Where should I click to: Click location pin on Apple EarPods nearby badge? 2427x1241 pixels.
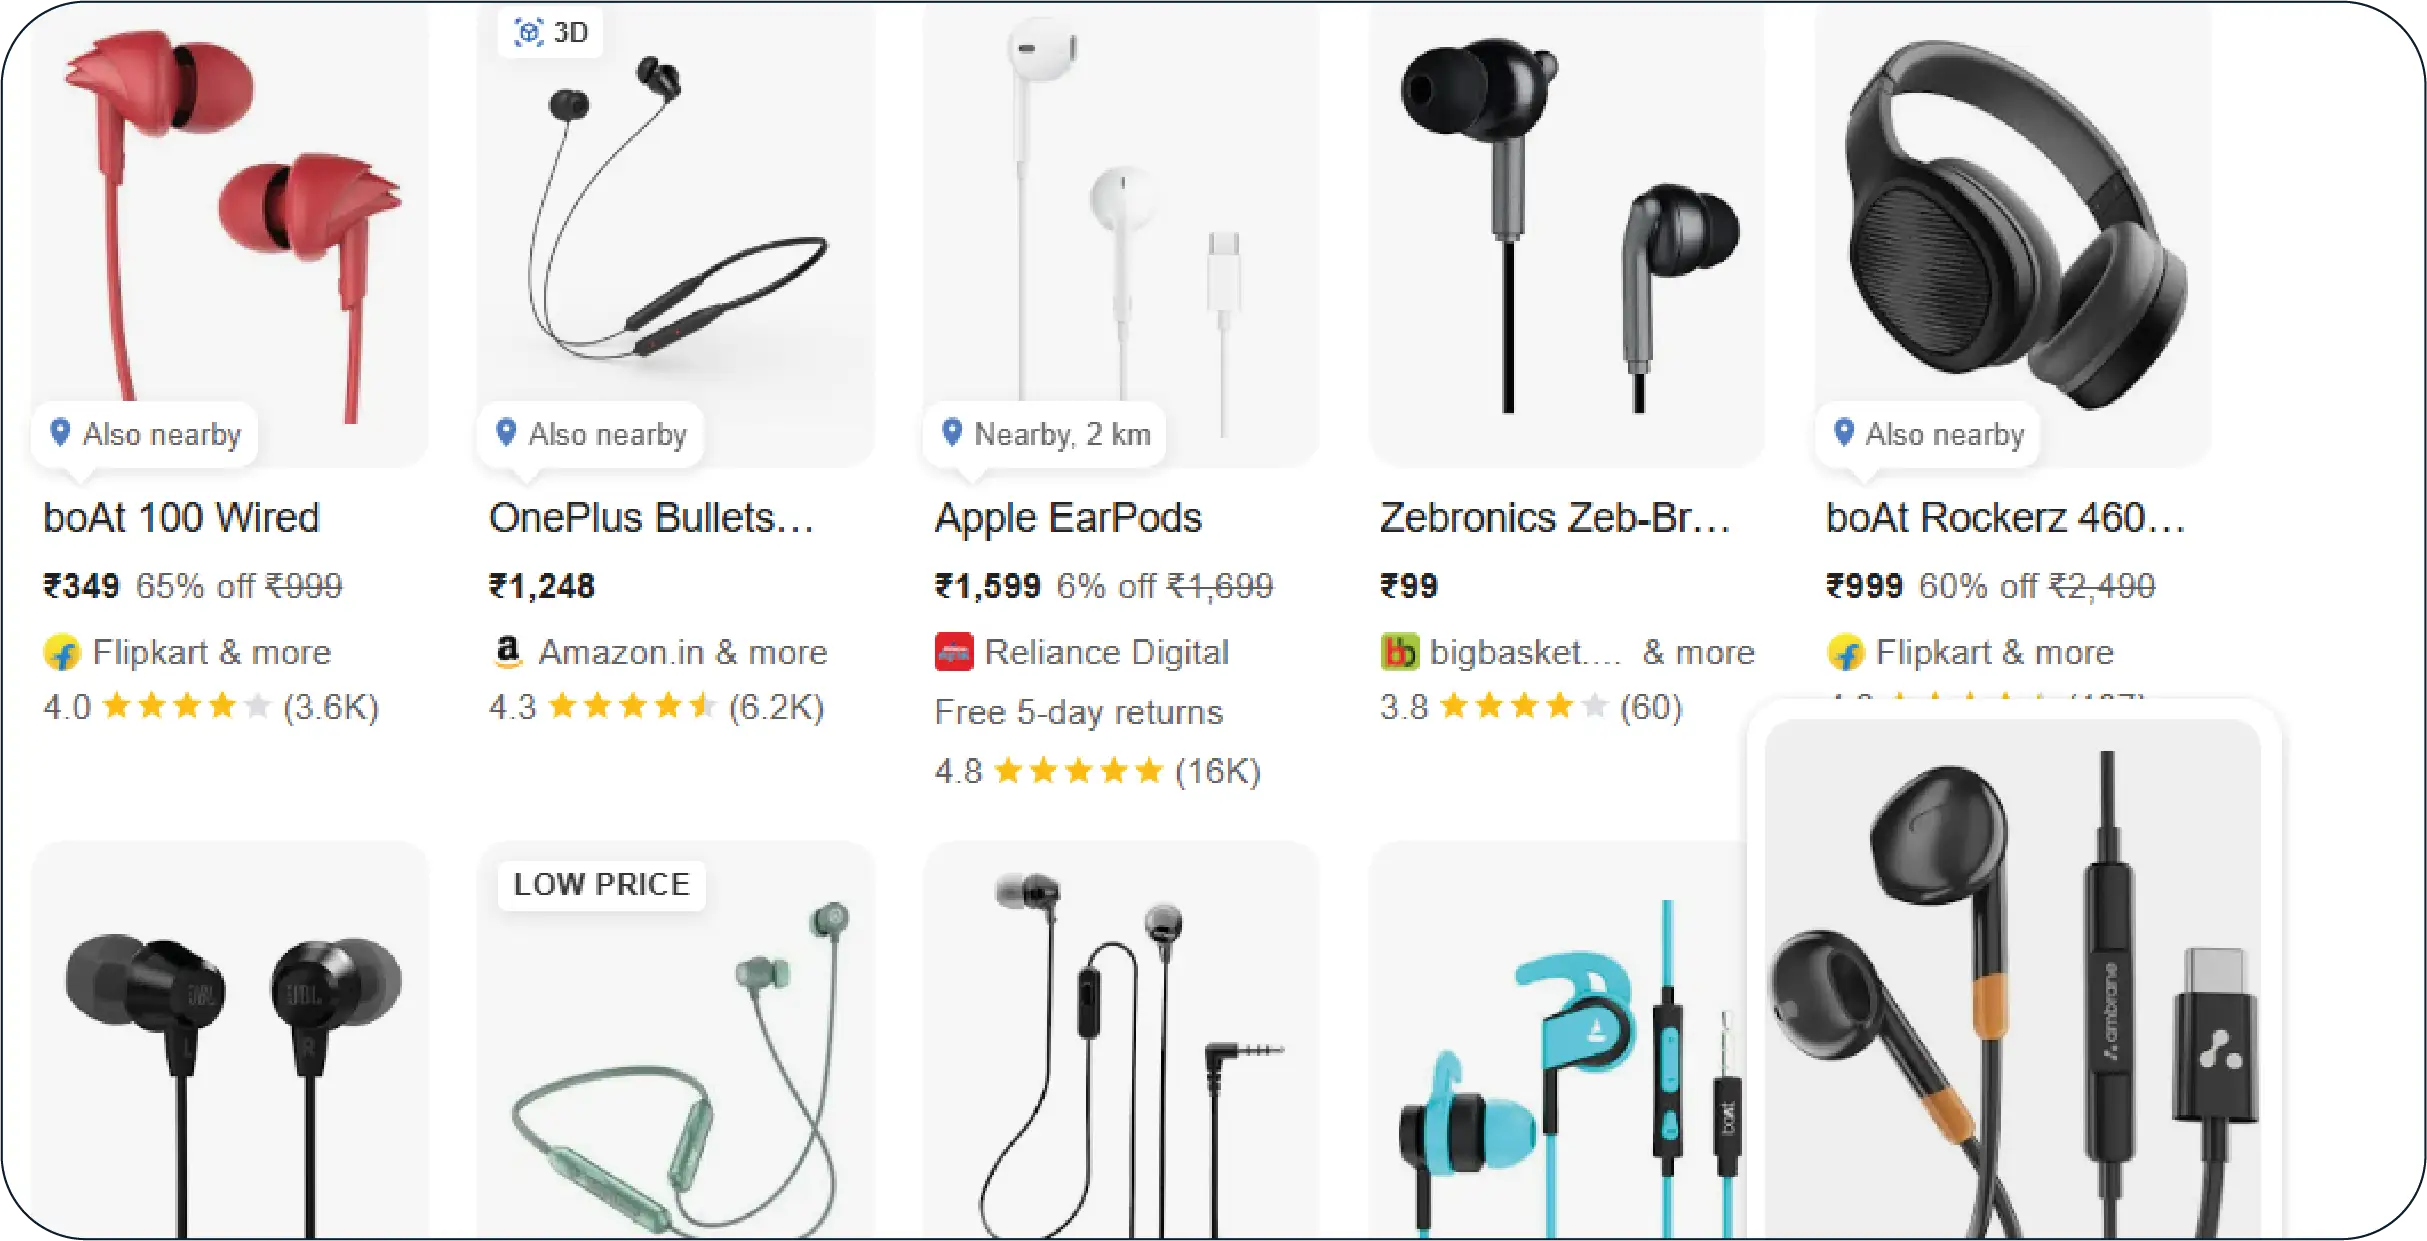click(x=952, y=433)
